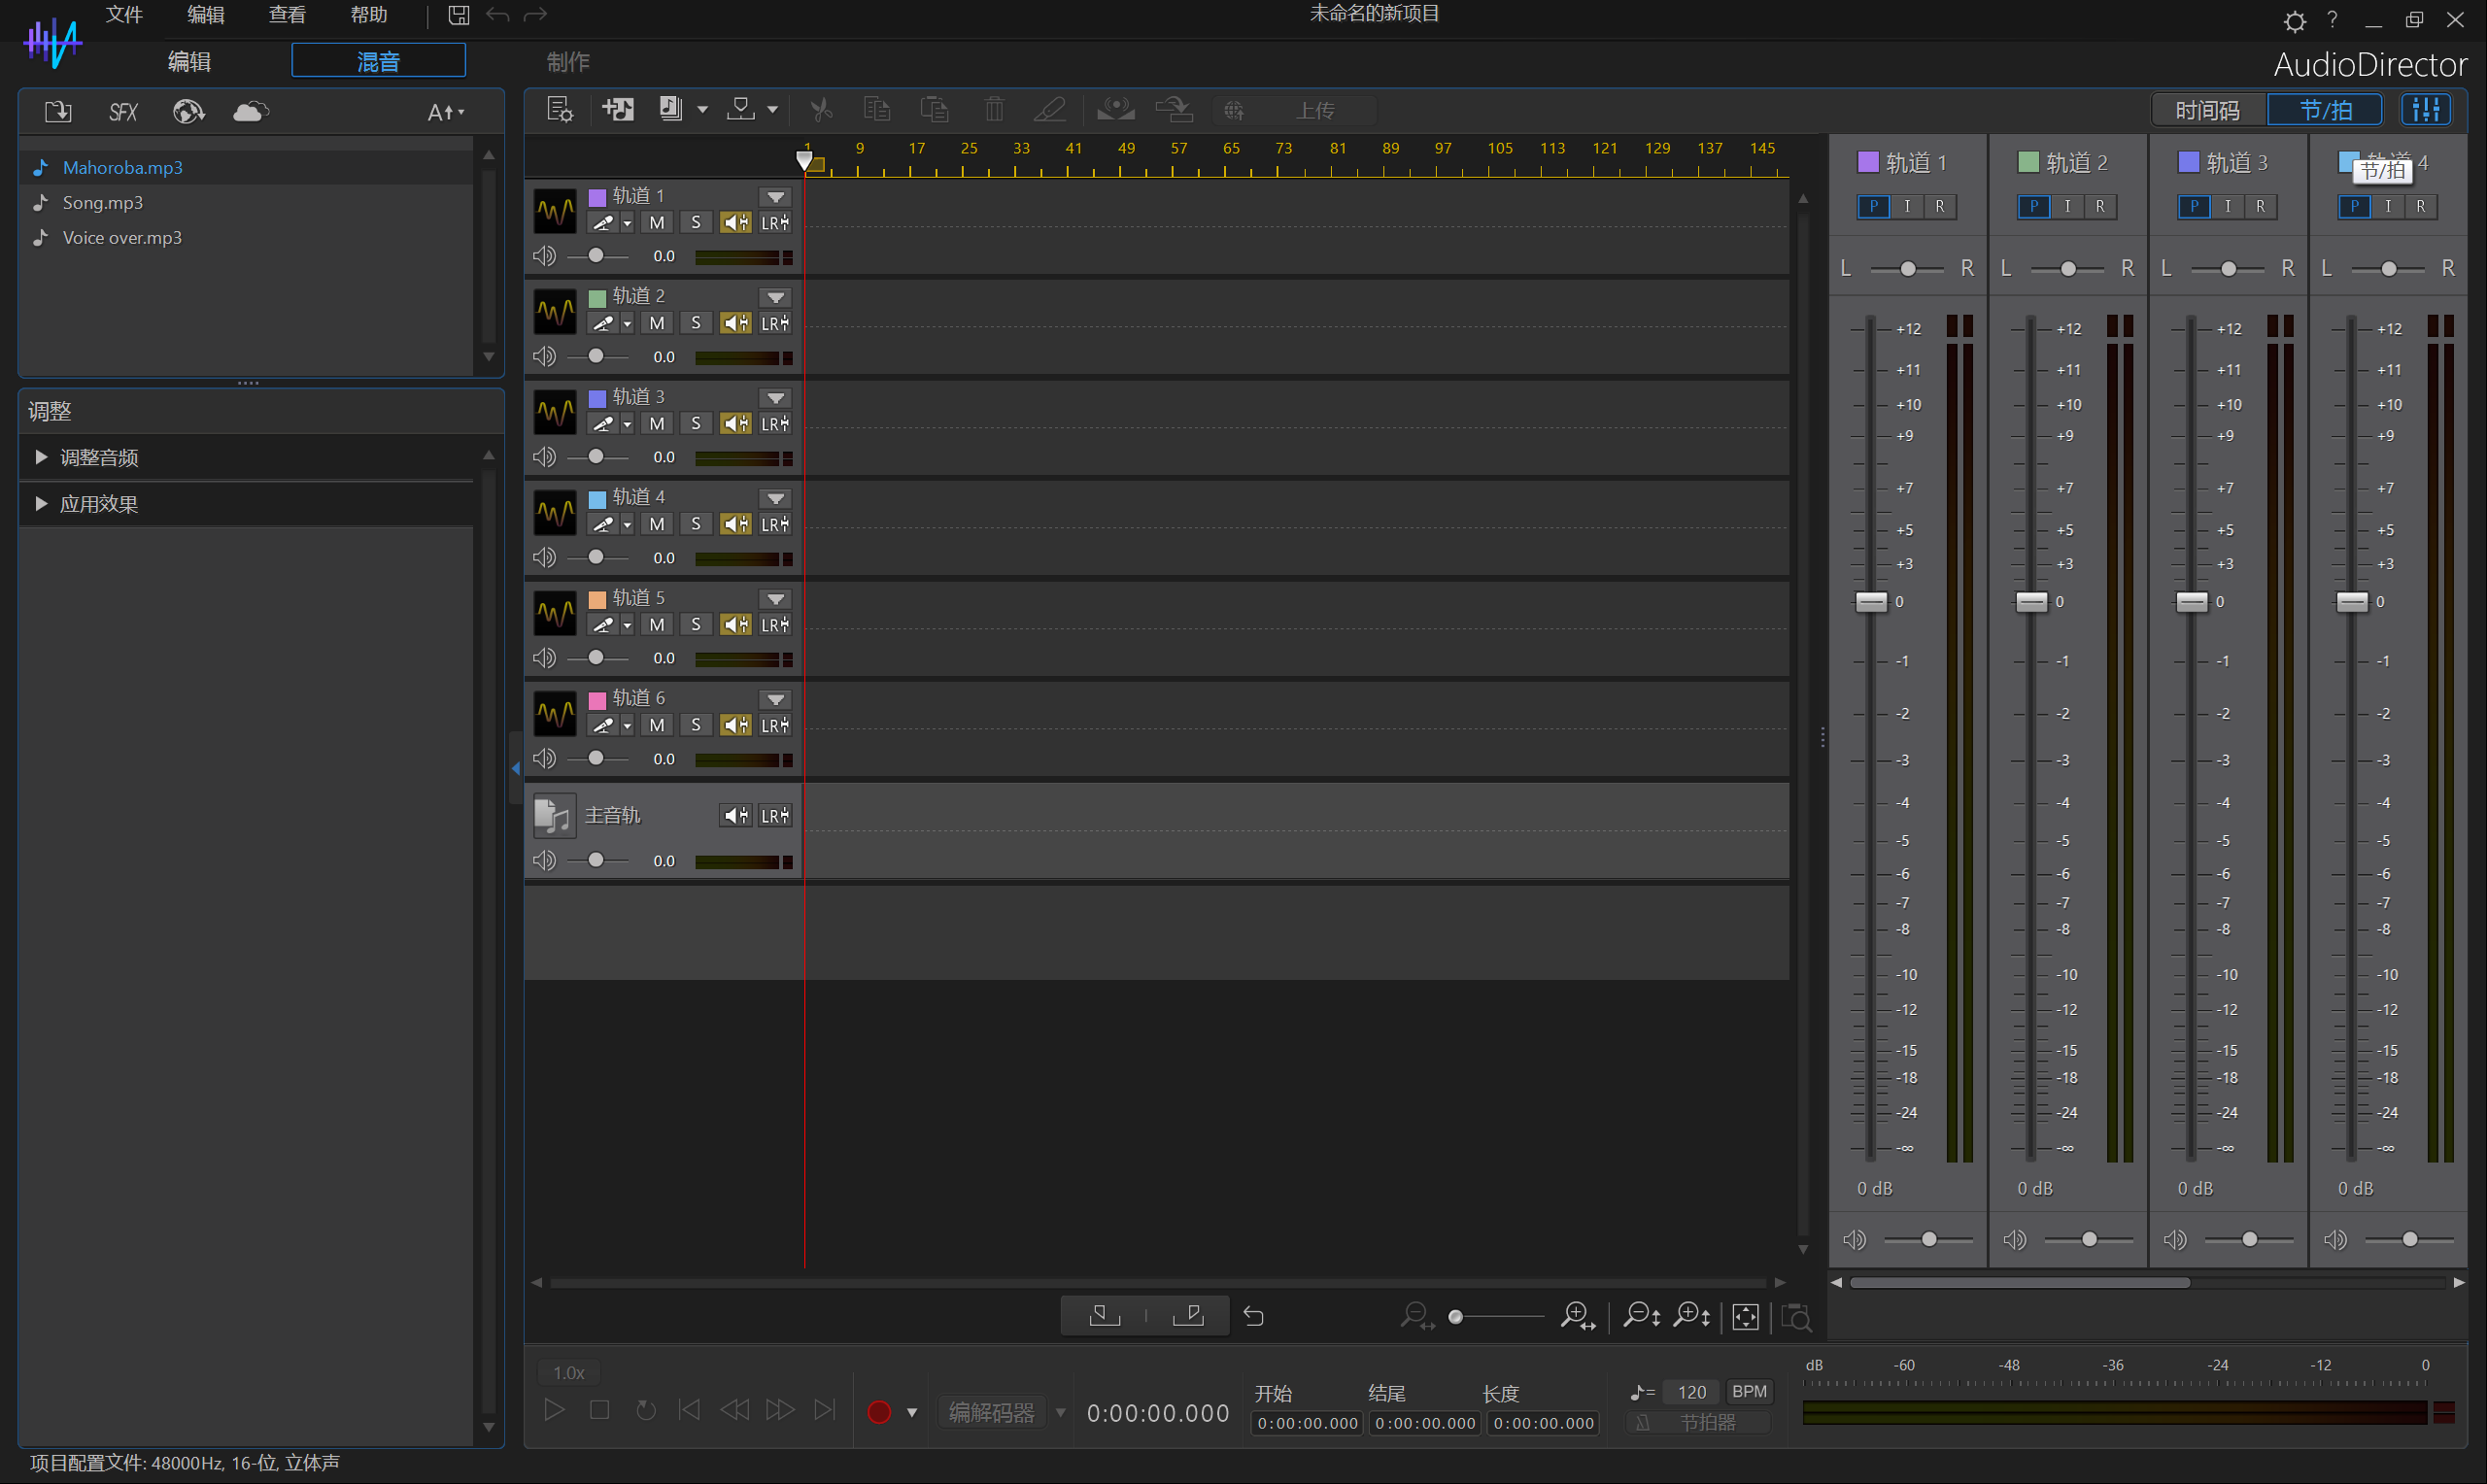Click the zoom in horizontally magnifier icon
Screen dimensions: 2487x1484
pyautogui.click(x=1577, y=1317)
